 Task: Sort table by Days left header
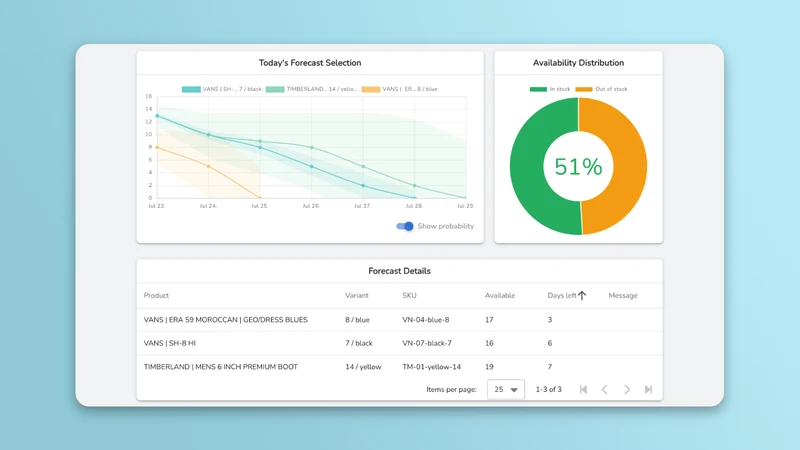click(562, 295)
